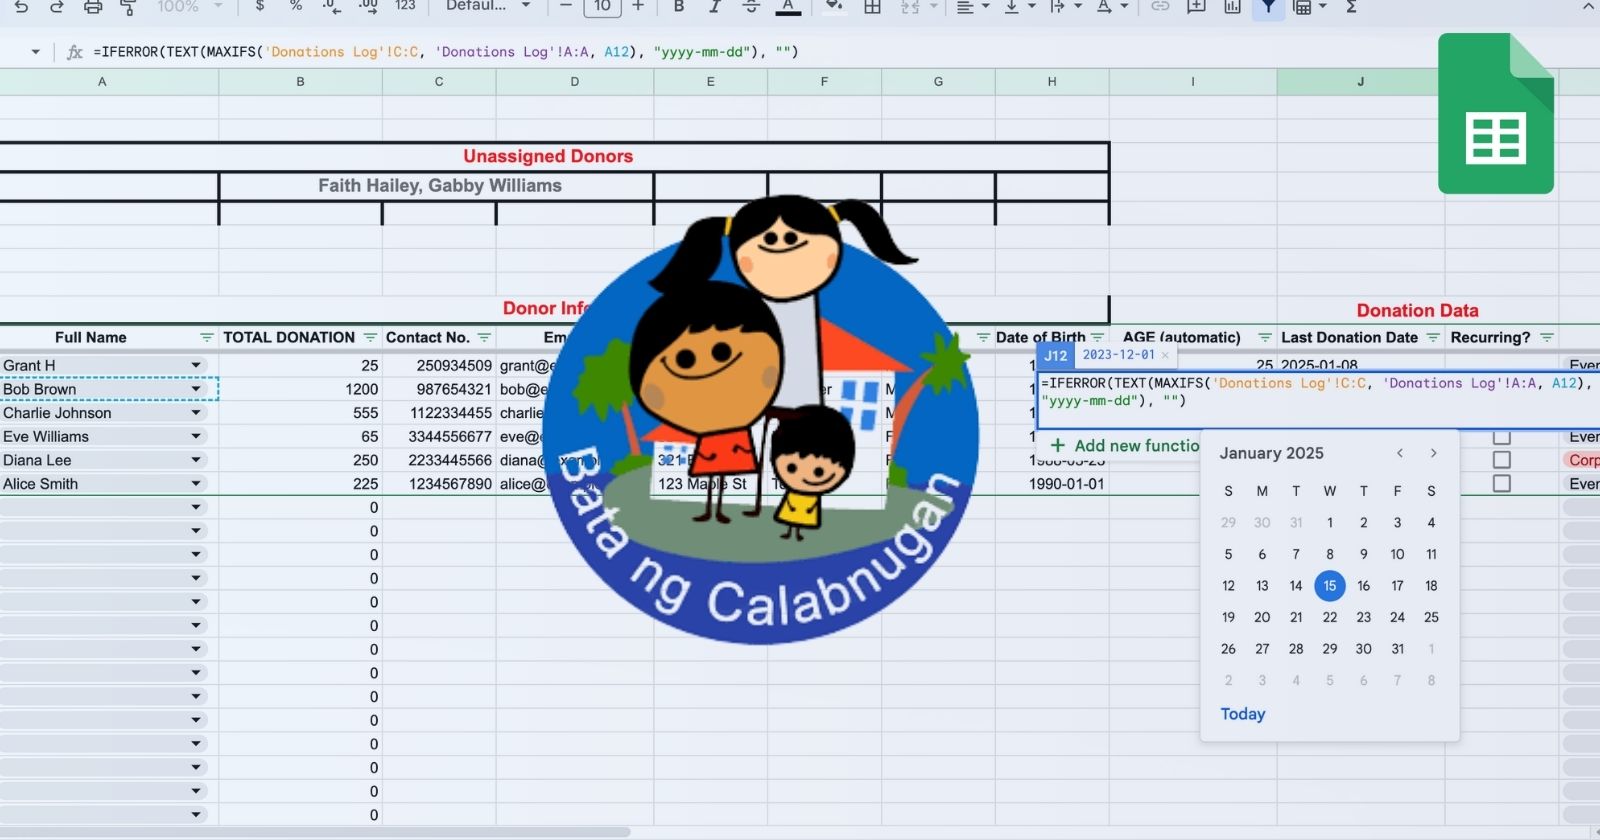This screenshot has width=1600, height=840.
Task: Click the print icon in toolbar
Action: [x=93, y=7]
